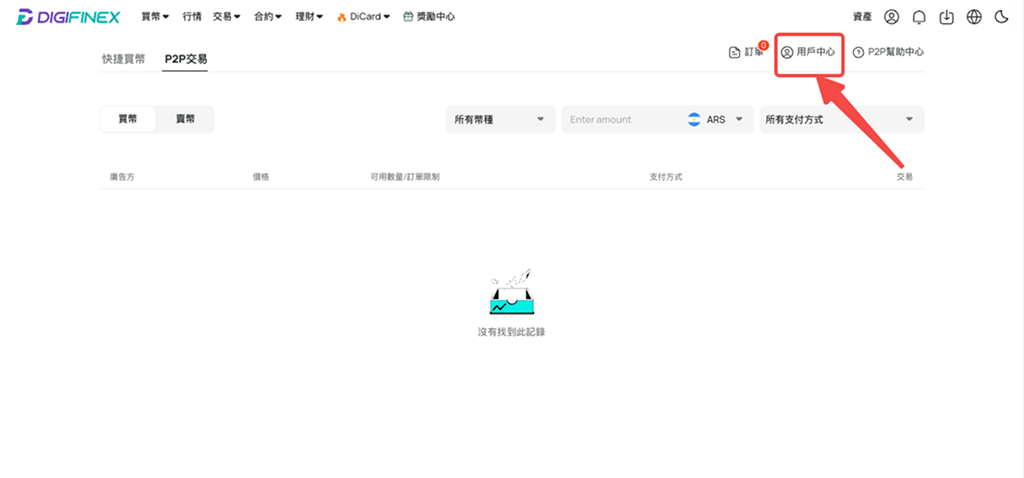1024x478 pixels.
Task: Expand the 合約 header menu
Action: pyautogui.click(x=268, y=17)
